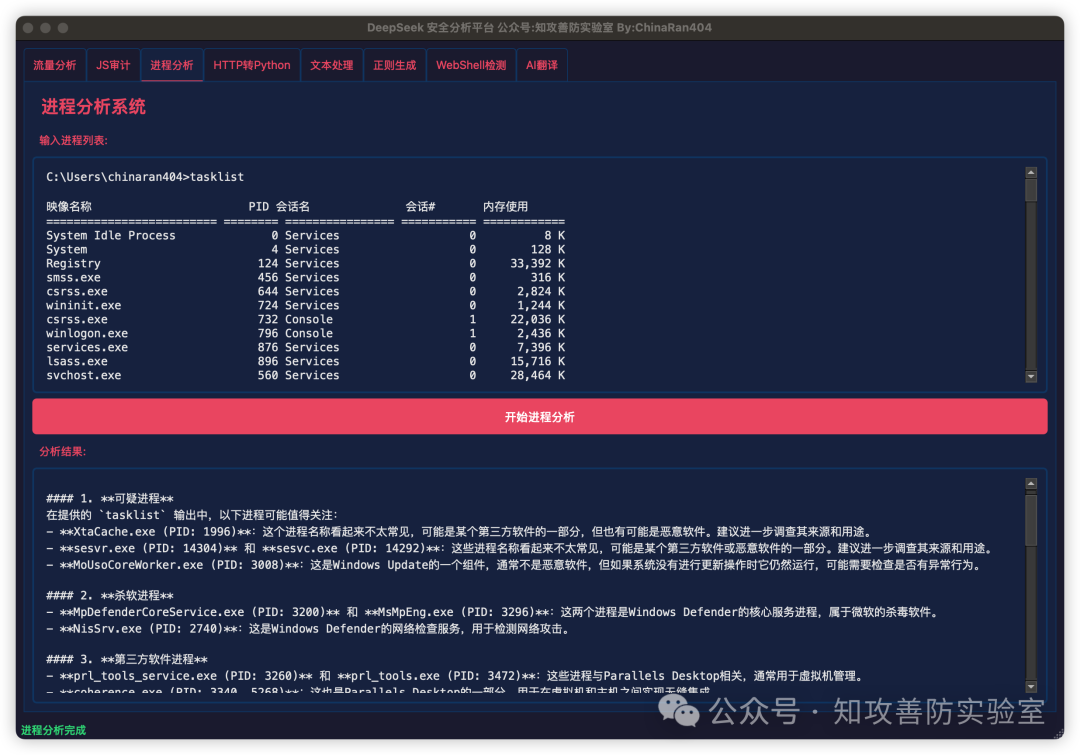Switch to the 正则生成 tab
This screenshot has width=1080, height=755.
pyautogui.click(x=394, y=65)
